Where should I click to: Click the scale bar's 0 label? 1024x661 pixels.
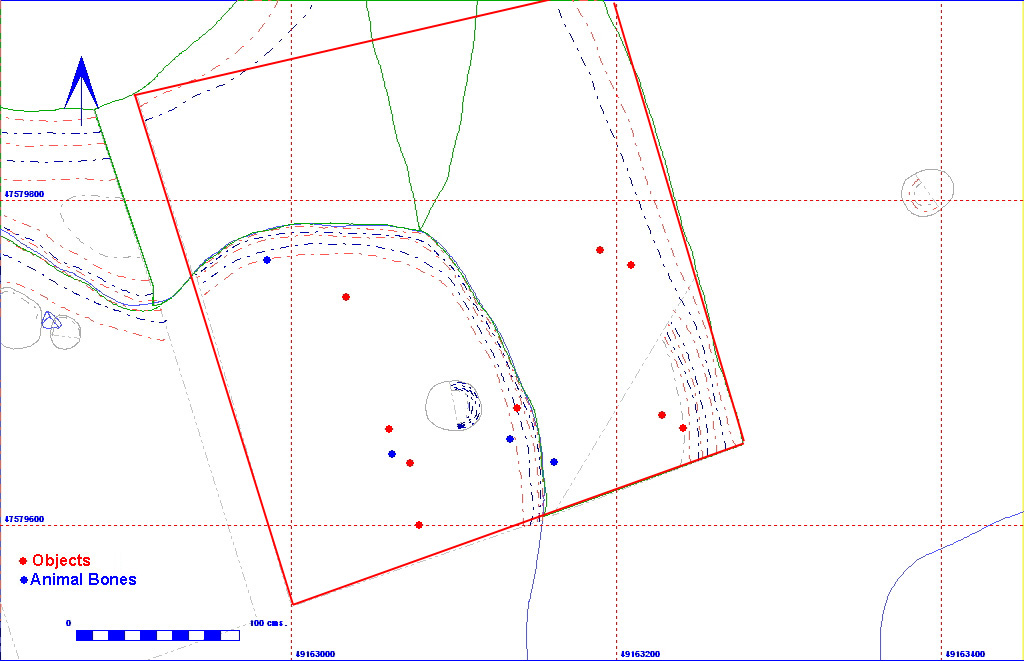click(x=69, y=623)
